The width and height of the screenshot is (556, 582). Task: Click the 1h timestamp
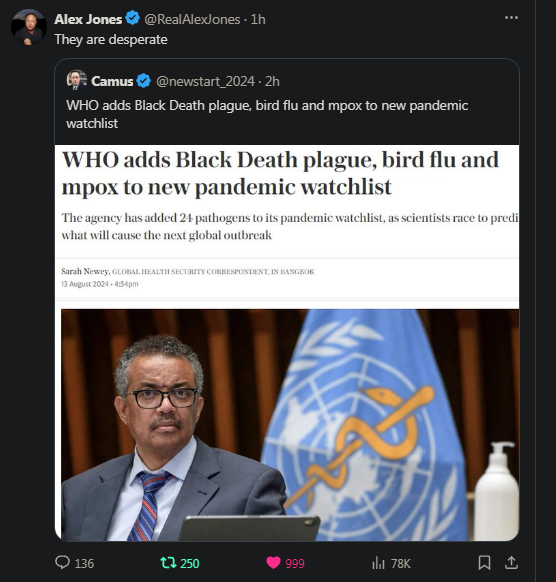258,19
